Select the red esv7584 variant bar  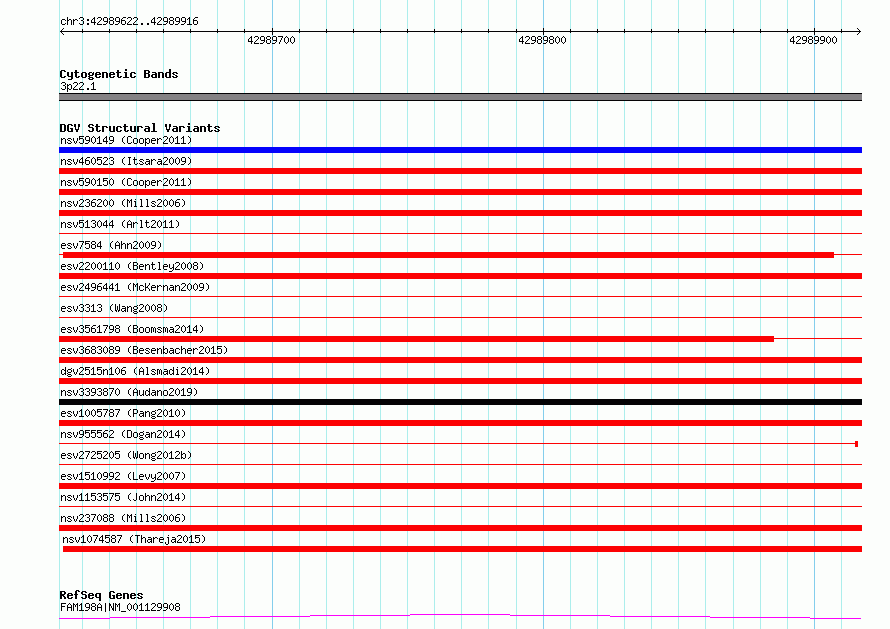pos(448,255)
